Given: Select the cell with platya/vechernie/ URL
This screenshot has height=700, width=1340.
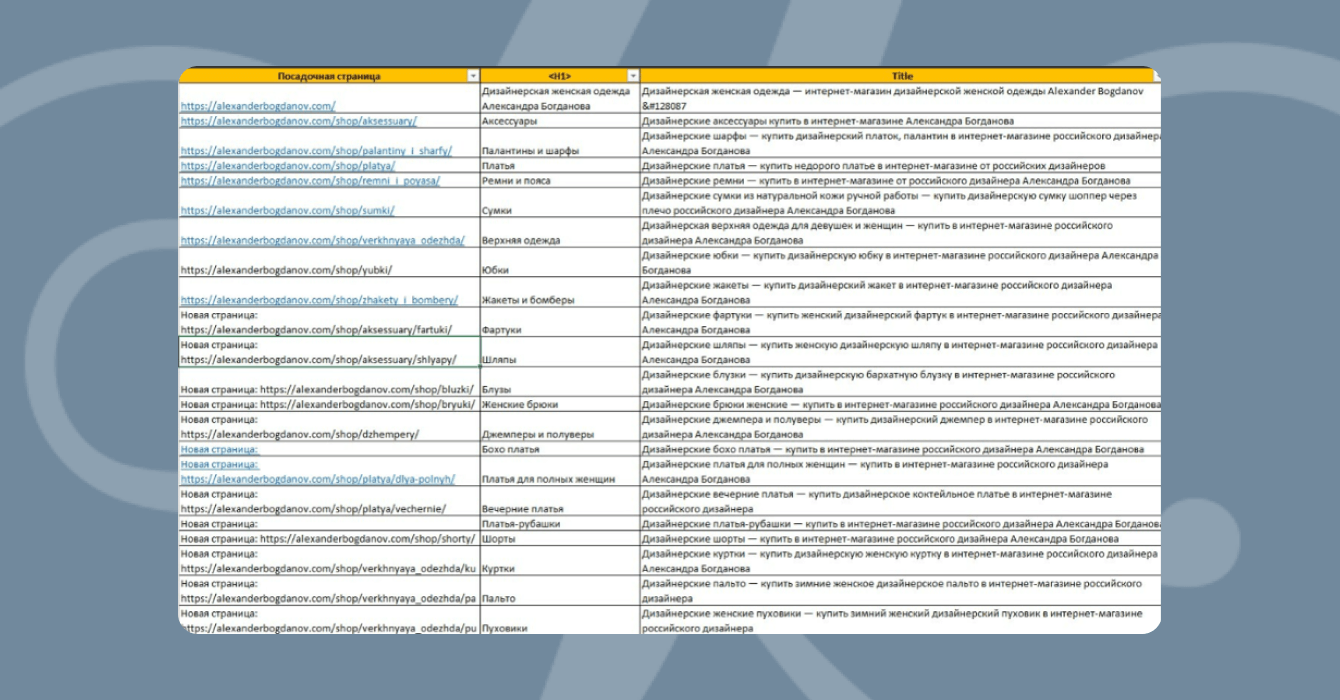Looking at the screenshot, I should [329, 502].
